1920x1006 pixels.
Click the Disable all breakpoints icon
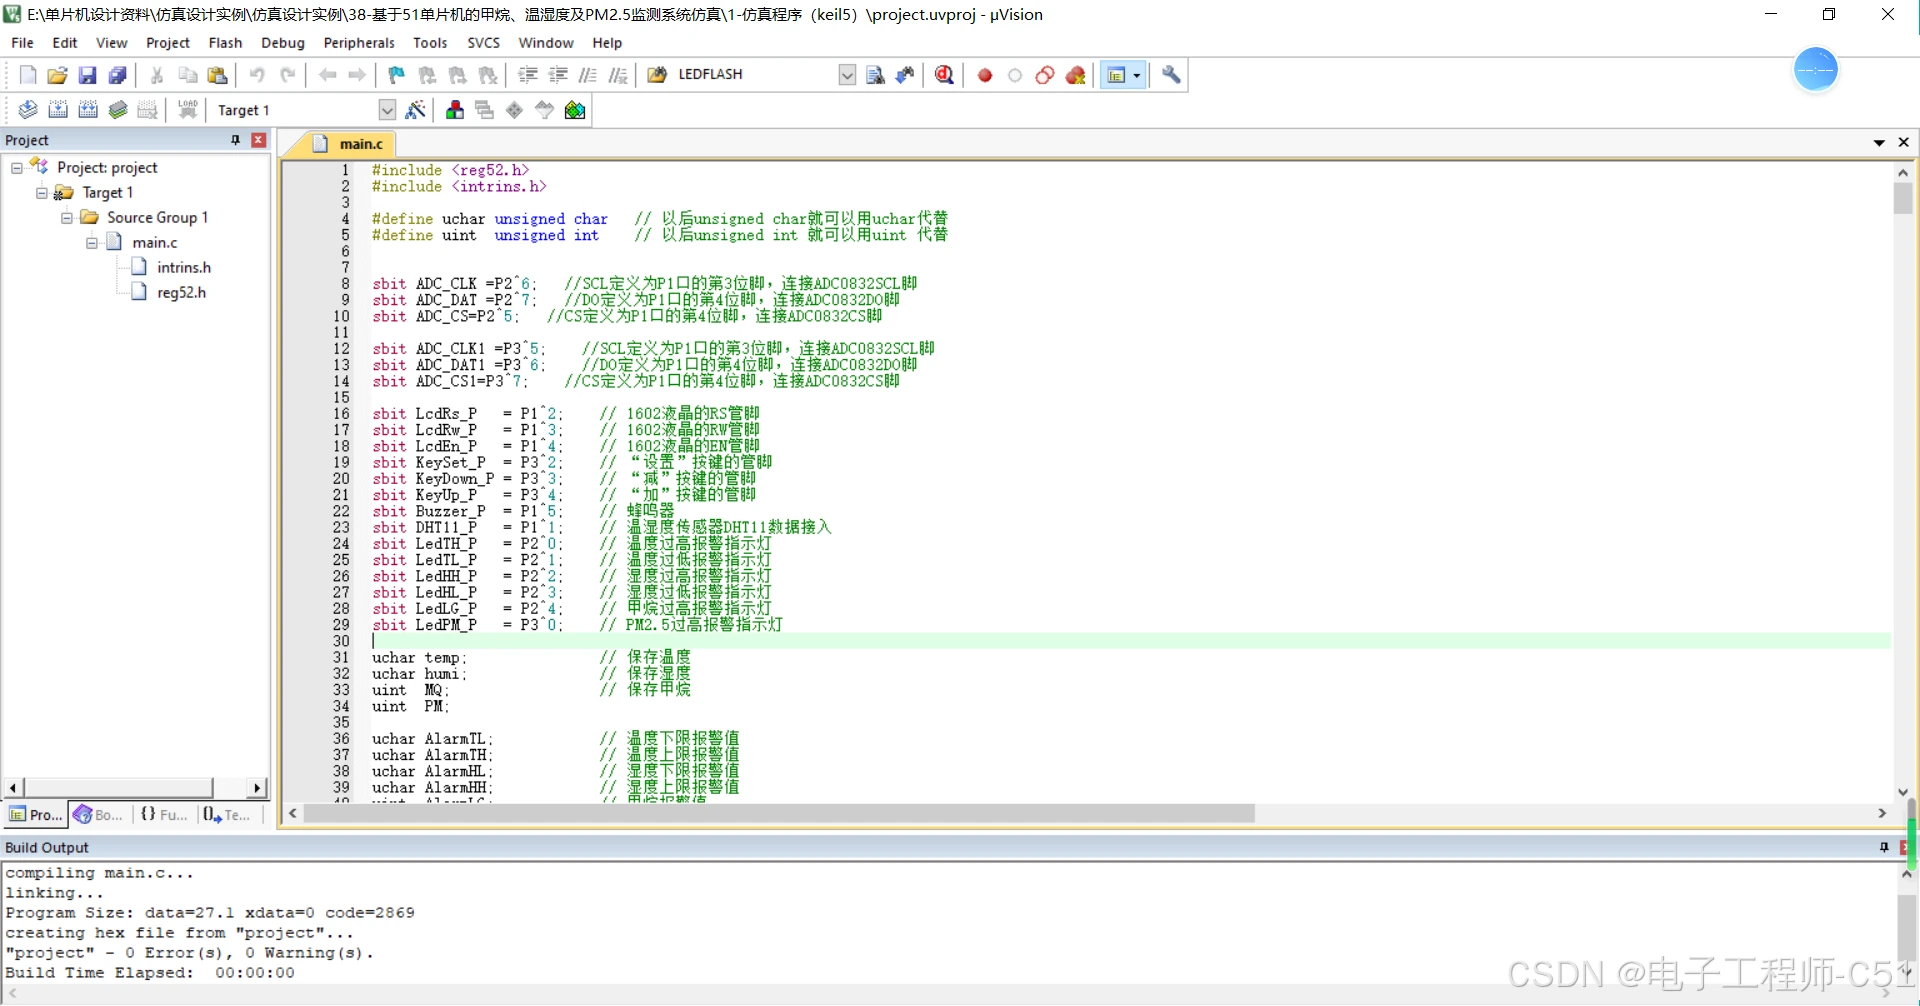tap(1045, 75)
